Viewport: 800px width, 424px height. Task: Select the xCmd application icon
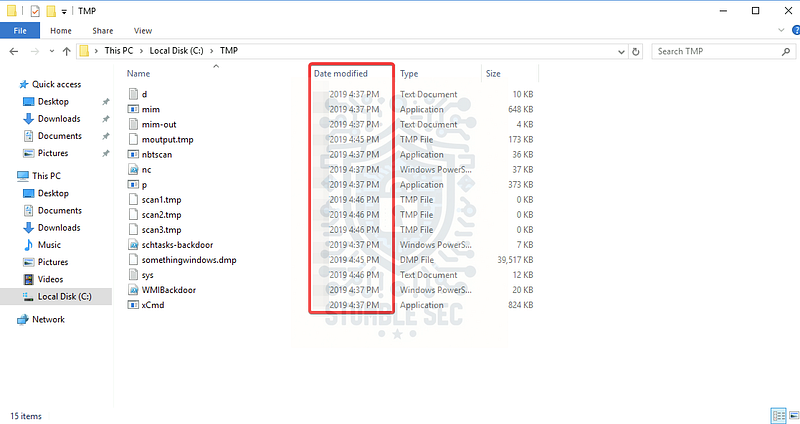point(133,305)
